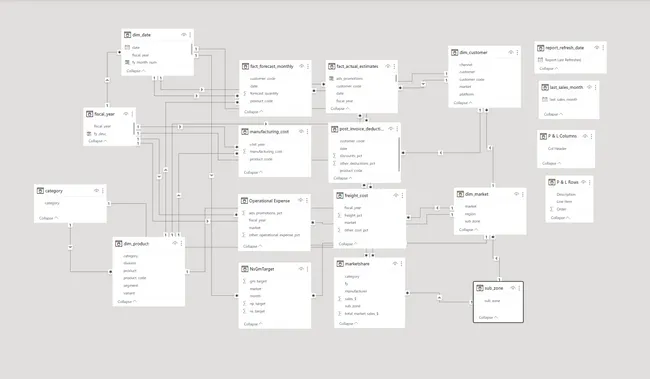Collapse the dim_product table card
The height and width of the screenshot is (379, 650).
[127, 302]
